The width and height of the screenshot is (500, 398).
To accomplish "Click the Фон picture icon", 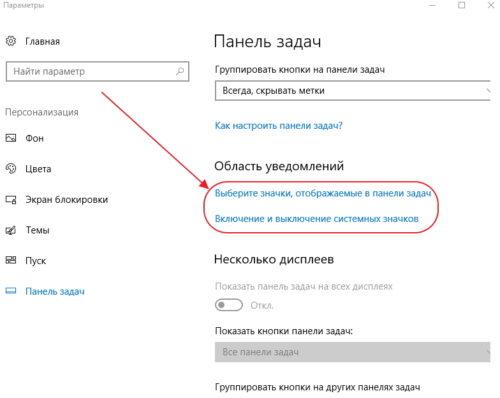I will [11, 138].
